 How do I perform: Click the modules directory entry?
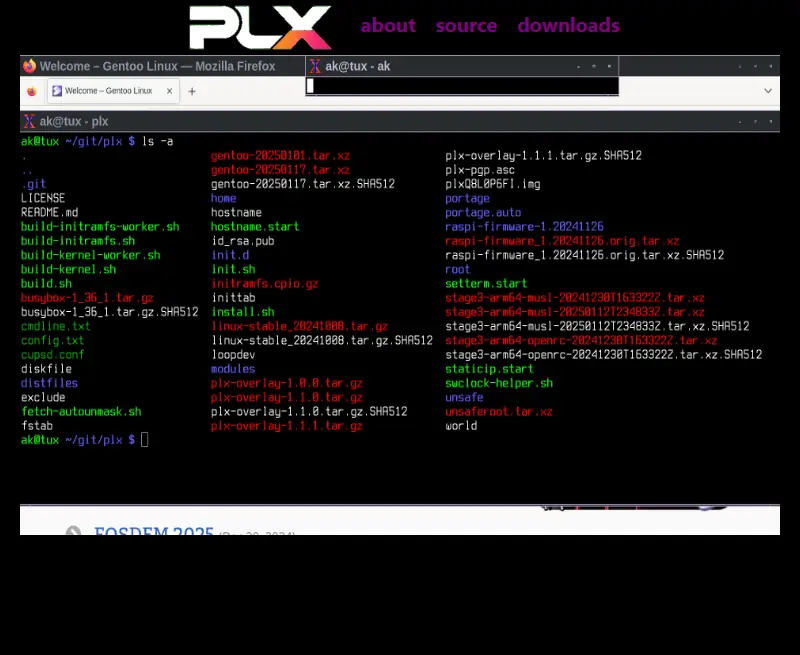click(233, 369)
